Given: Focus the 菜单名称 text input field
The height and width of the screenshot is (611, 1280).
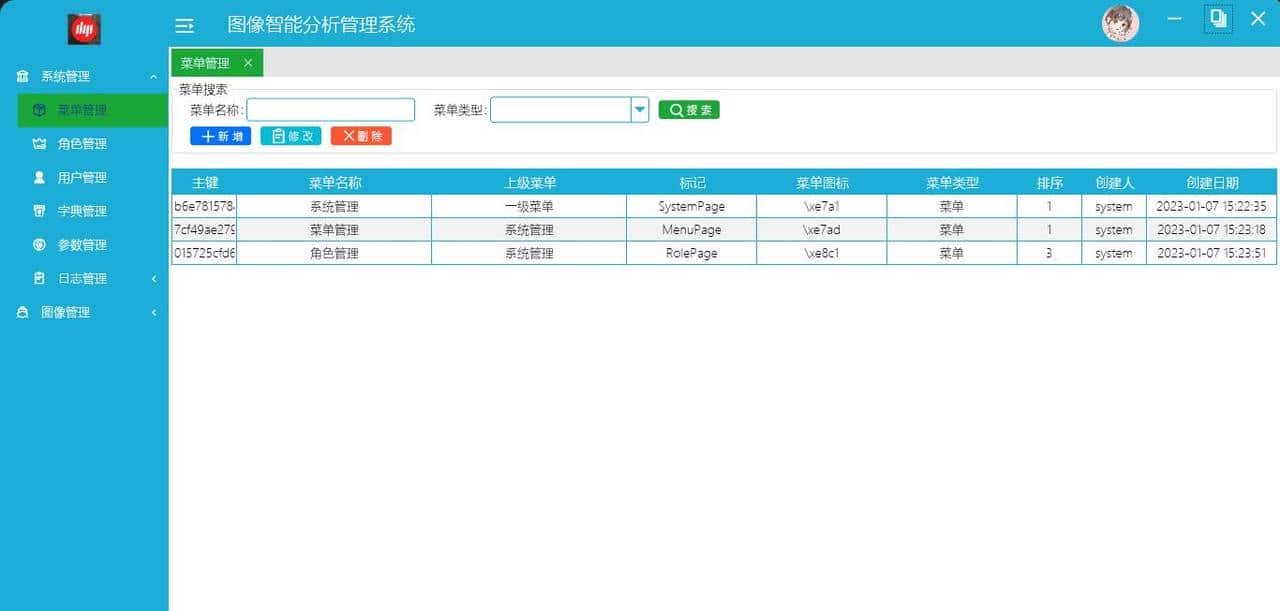Looking at the screenshot, I should (330, 110).
